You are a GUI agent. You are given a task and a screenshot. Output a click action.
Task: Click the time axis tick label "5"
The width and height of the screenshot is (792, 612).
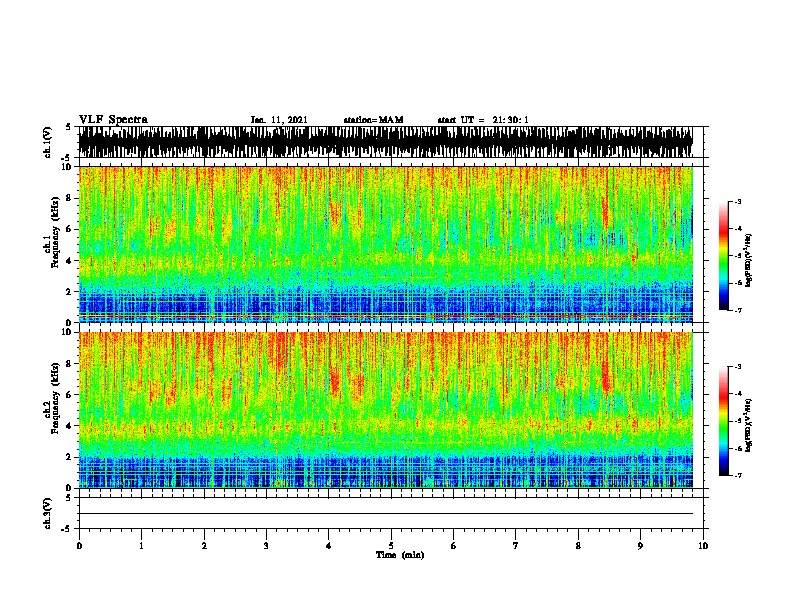[391, 546]
